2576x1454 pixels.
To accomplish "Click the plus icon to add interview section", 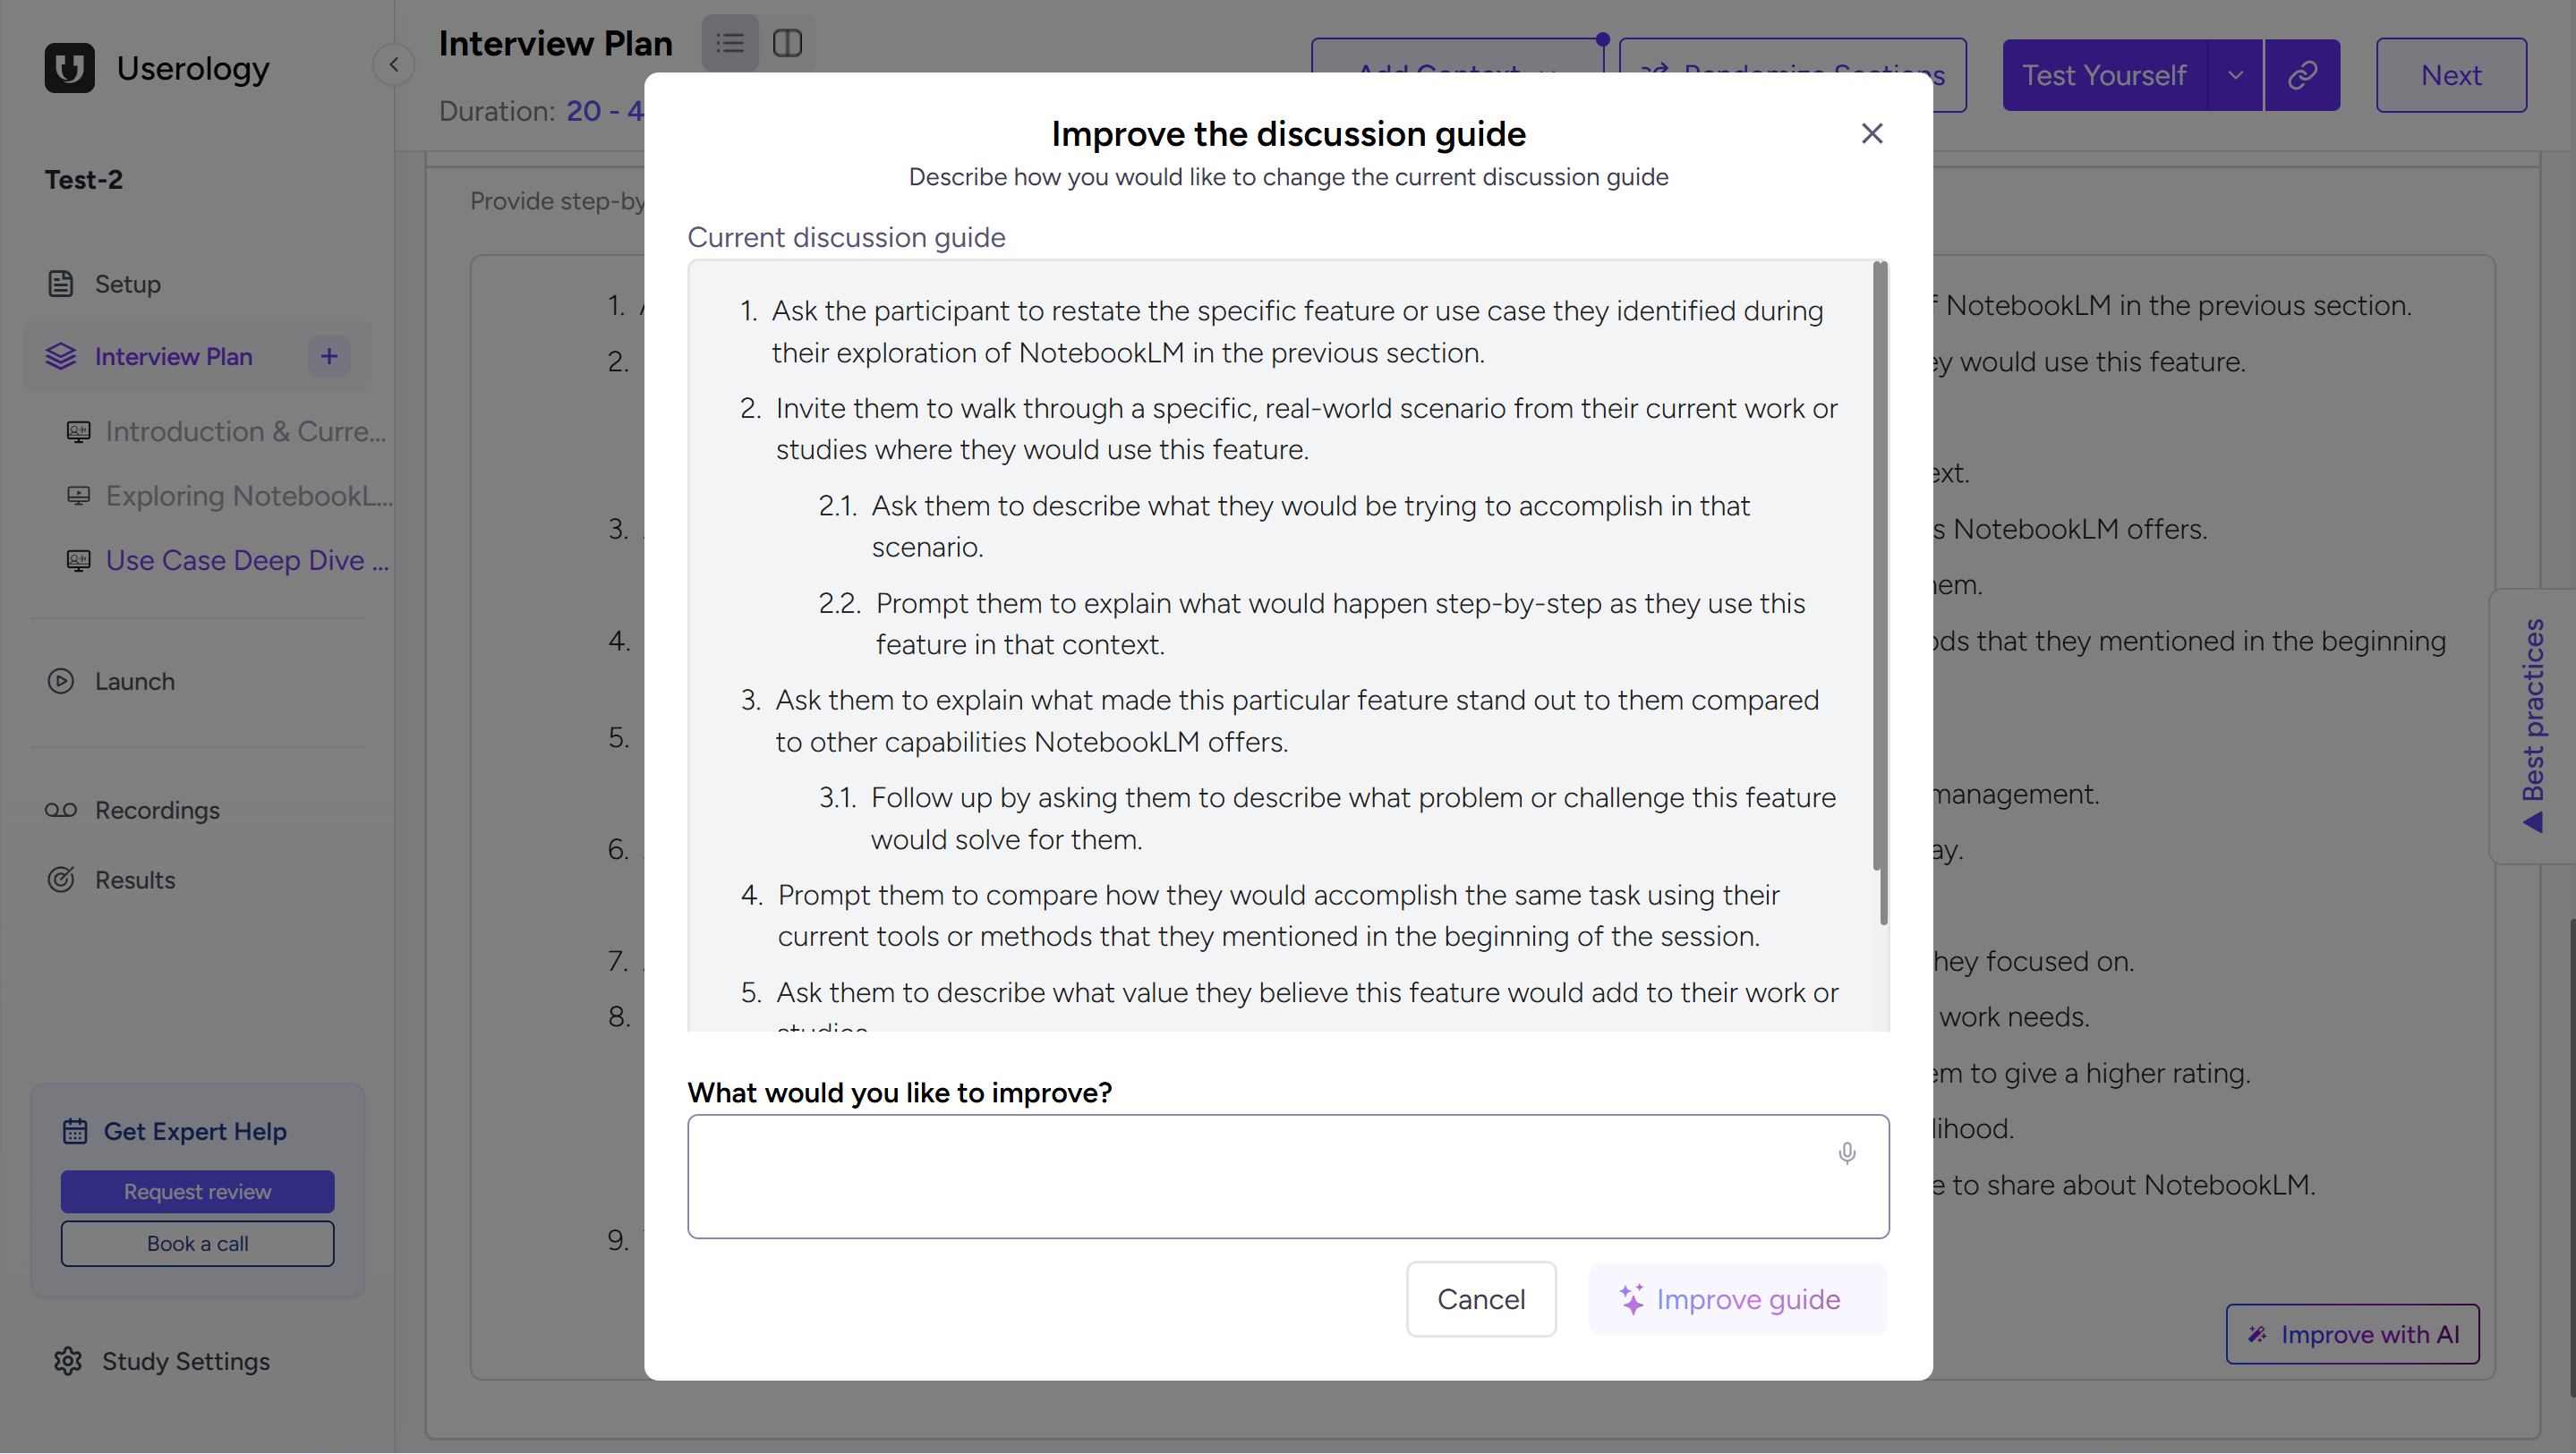I will click(x=329, y=356).
